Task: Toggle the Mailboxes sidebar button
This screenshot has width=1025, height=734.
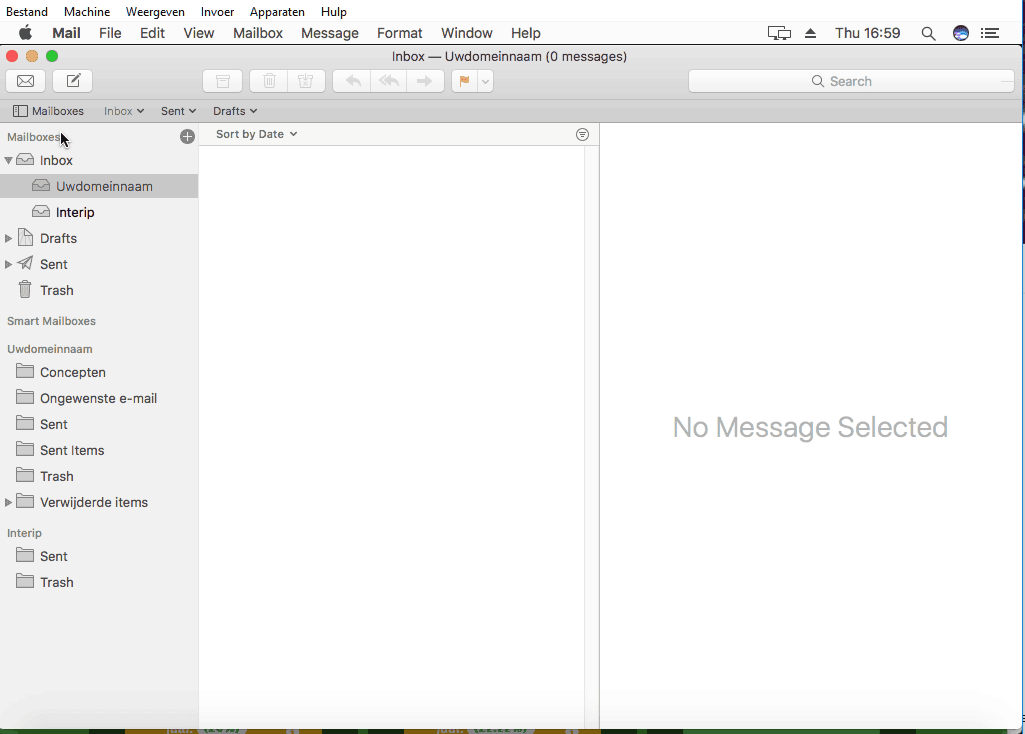Action: [x=48, y=111]
